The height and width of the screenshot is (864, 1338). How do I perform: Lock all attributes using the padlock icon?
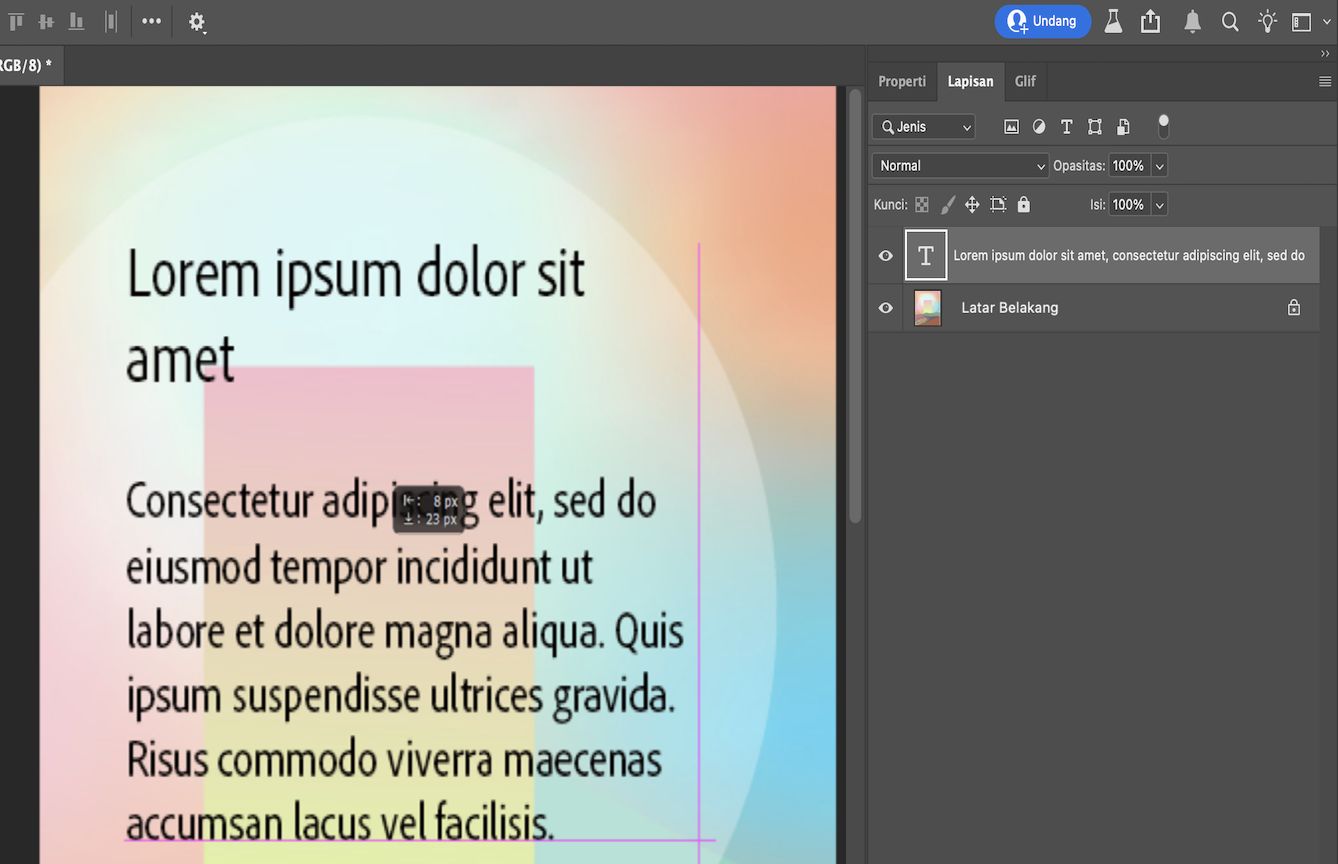tap(1023, 204)
